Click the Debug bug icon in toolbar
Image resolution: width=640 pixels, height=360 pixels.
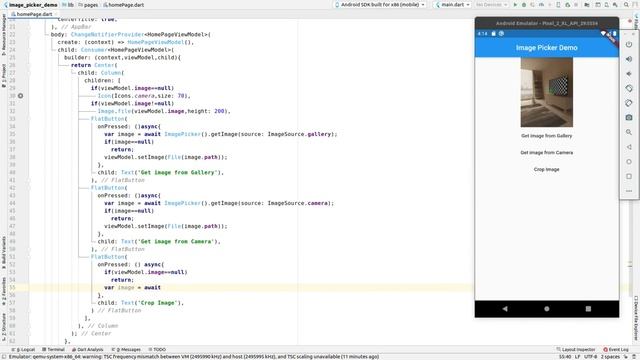(x=524, y=5)
